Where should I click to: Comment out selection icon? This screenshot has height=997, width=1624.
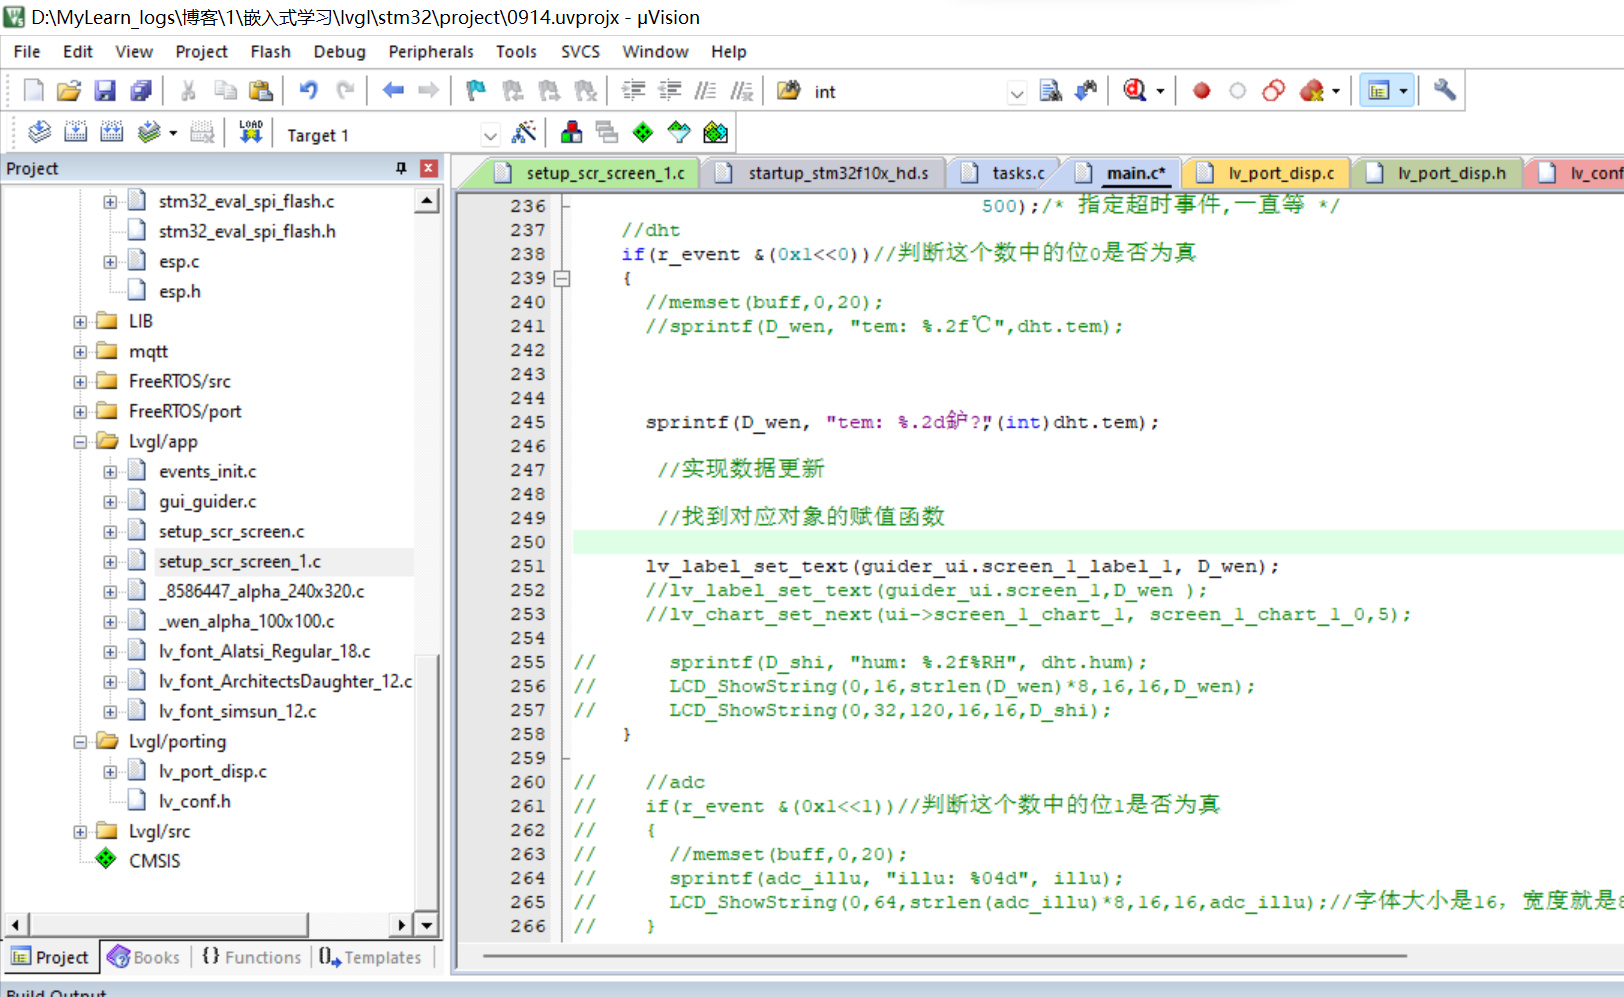pos(705,91)
